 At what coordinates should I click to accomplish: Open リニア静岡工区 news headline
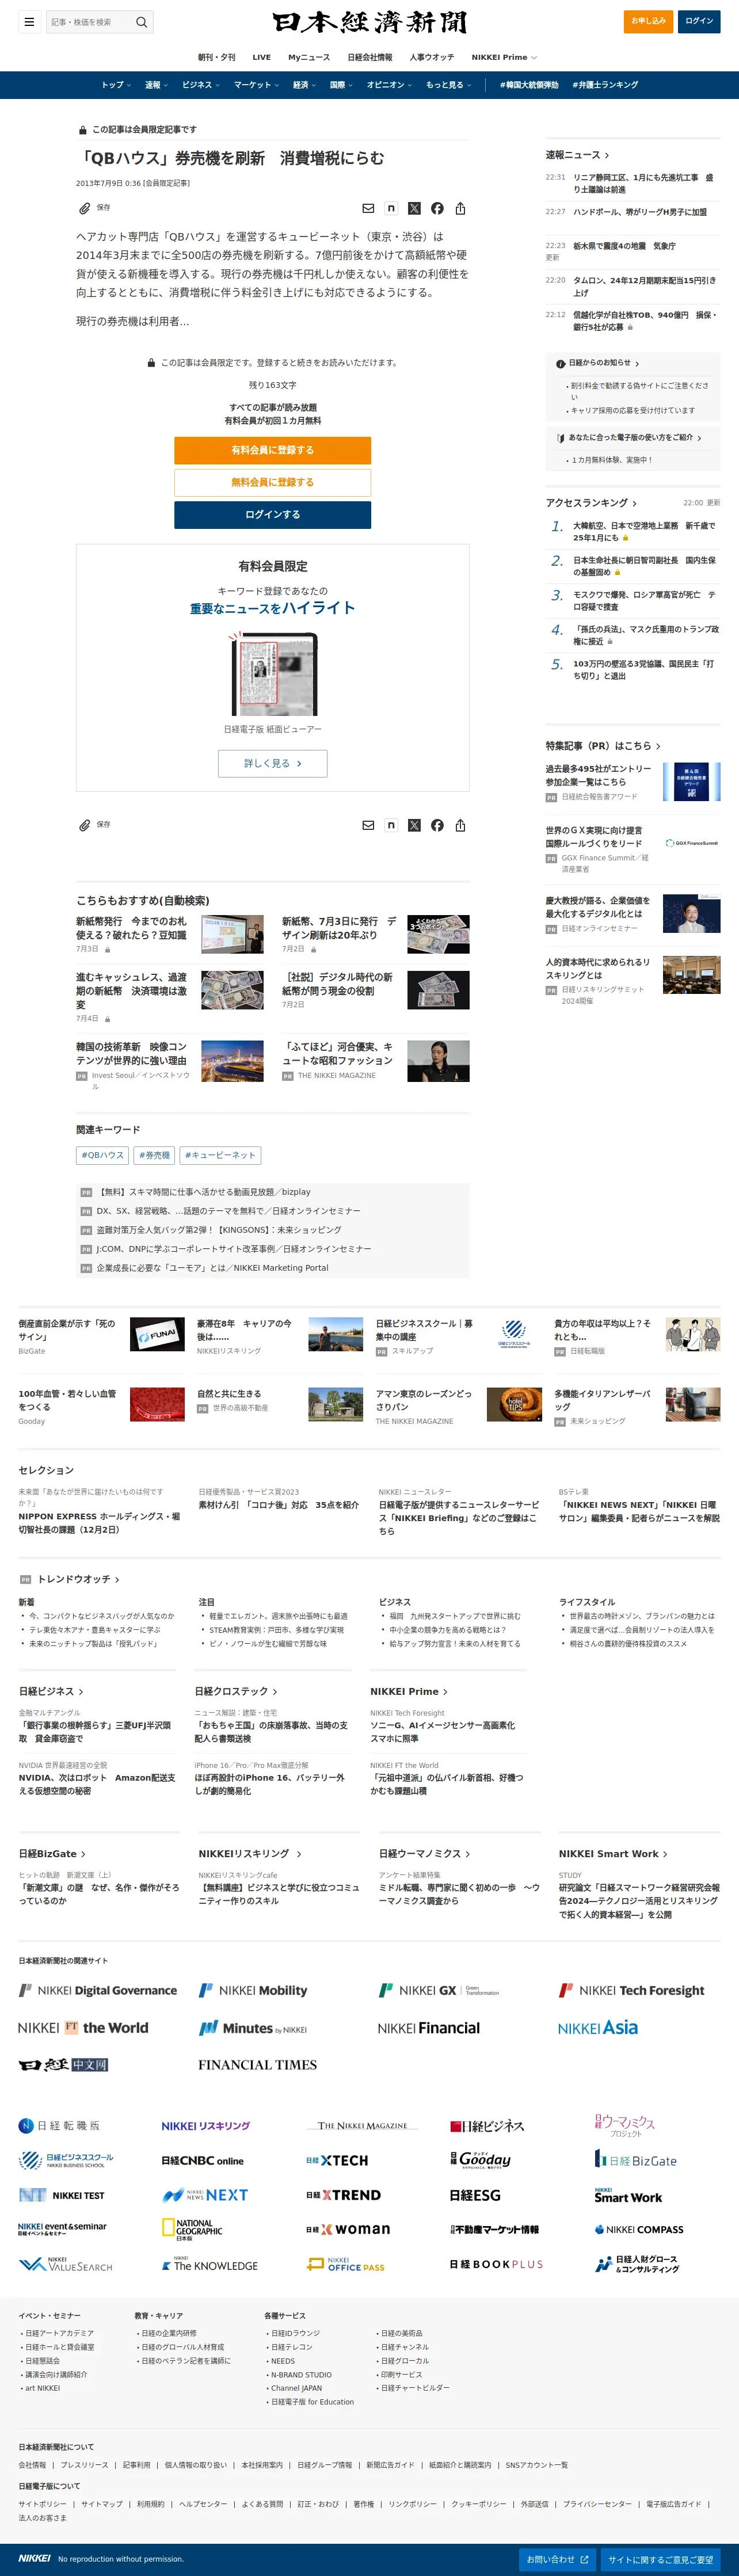pos(643,183)
